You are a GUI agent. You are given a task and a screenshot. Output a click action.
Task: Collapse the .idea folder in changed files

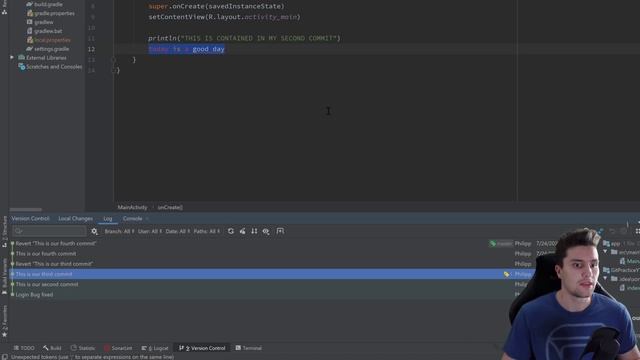pos(605,278)
